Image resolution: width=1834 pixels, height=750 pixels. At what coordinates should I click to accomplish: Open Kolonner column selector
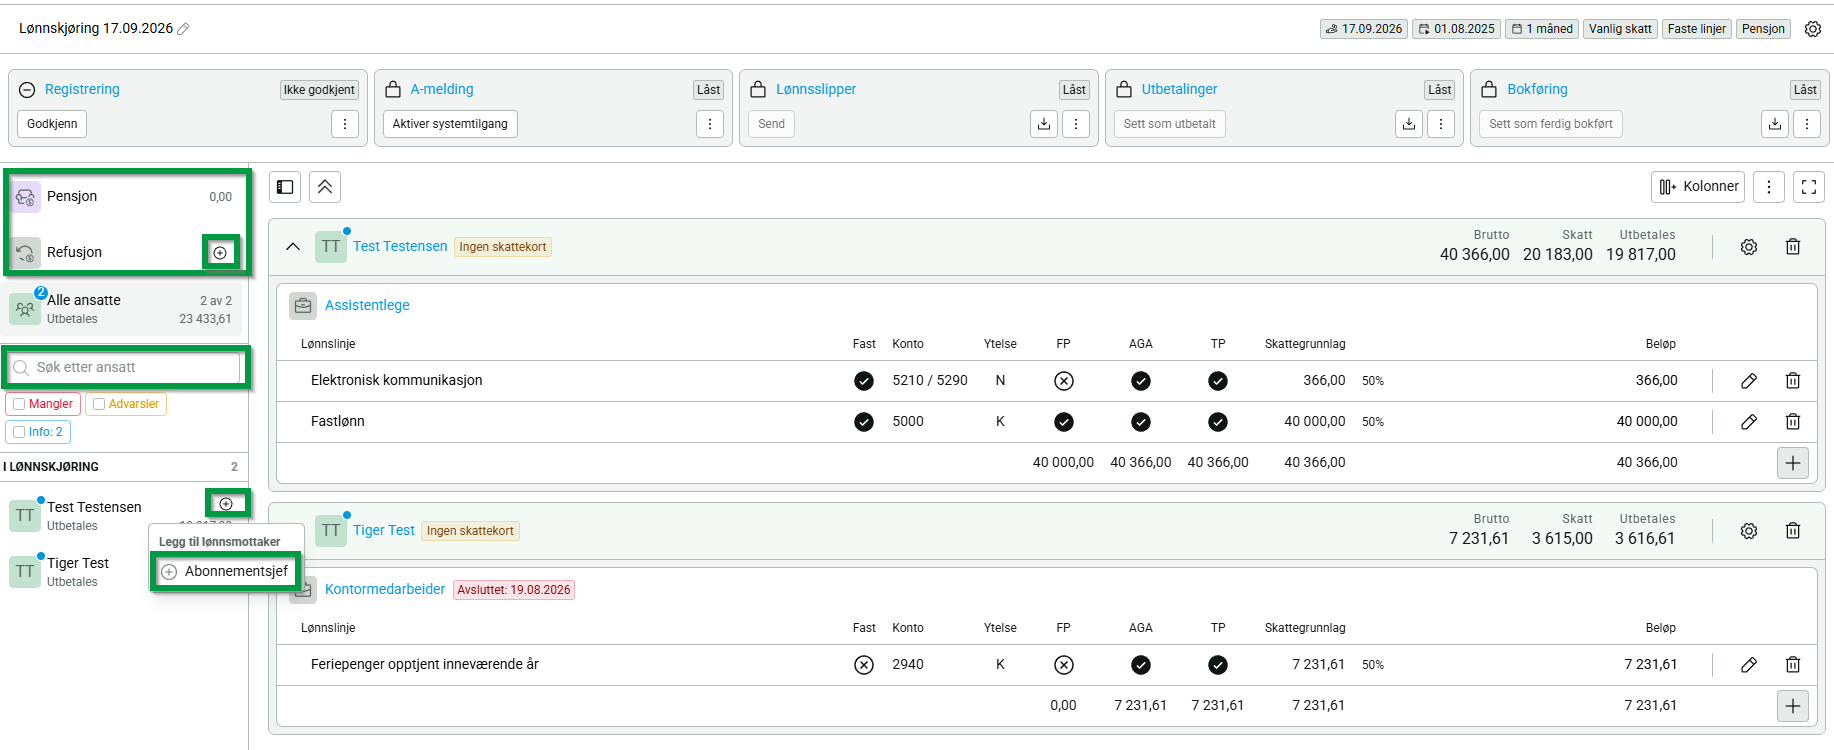(1698, 187)
